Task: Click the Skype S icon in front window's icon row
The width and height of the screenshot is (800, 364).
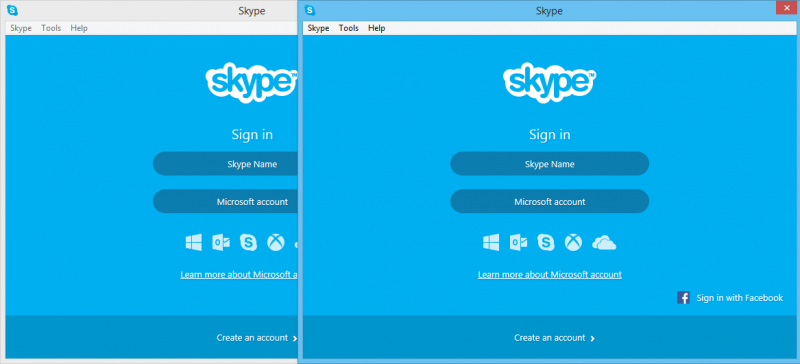Action: pos(546,242)
